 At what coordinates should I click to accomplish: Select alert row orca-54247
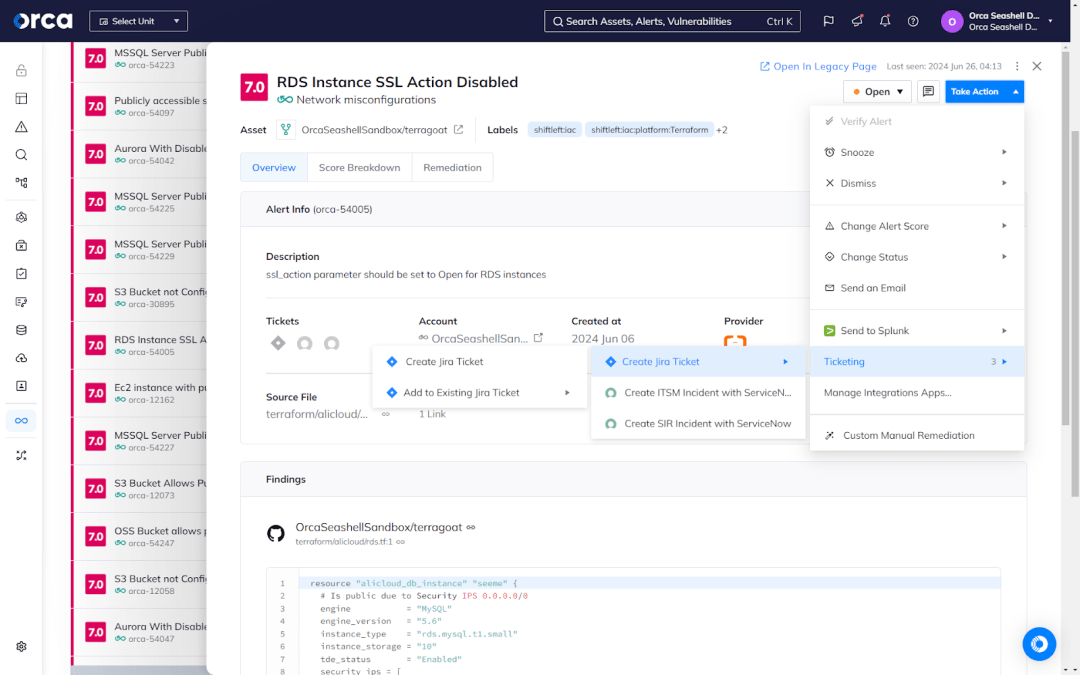140,537
